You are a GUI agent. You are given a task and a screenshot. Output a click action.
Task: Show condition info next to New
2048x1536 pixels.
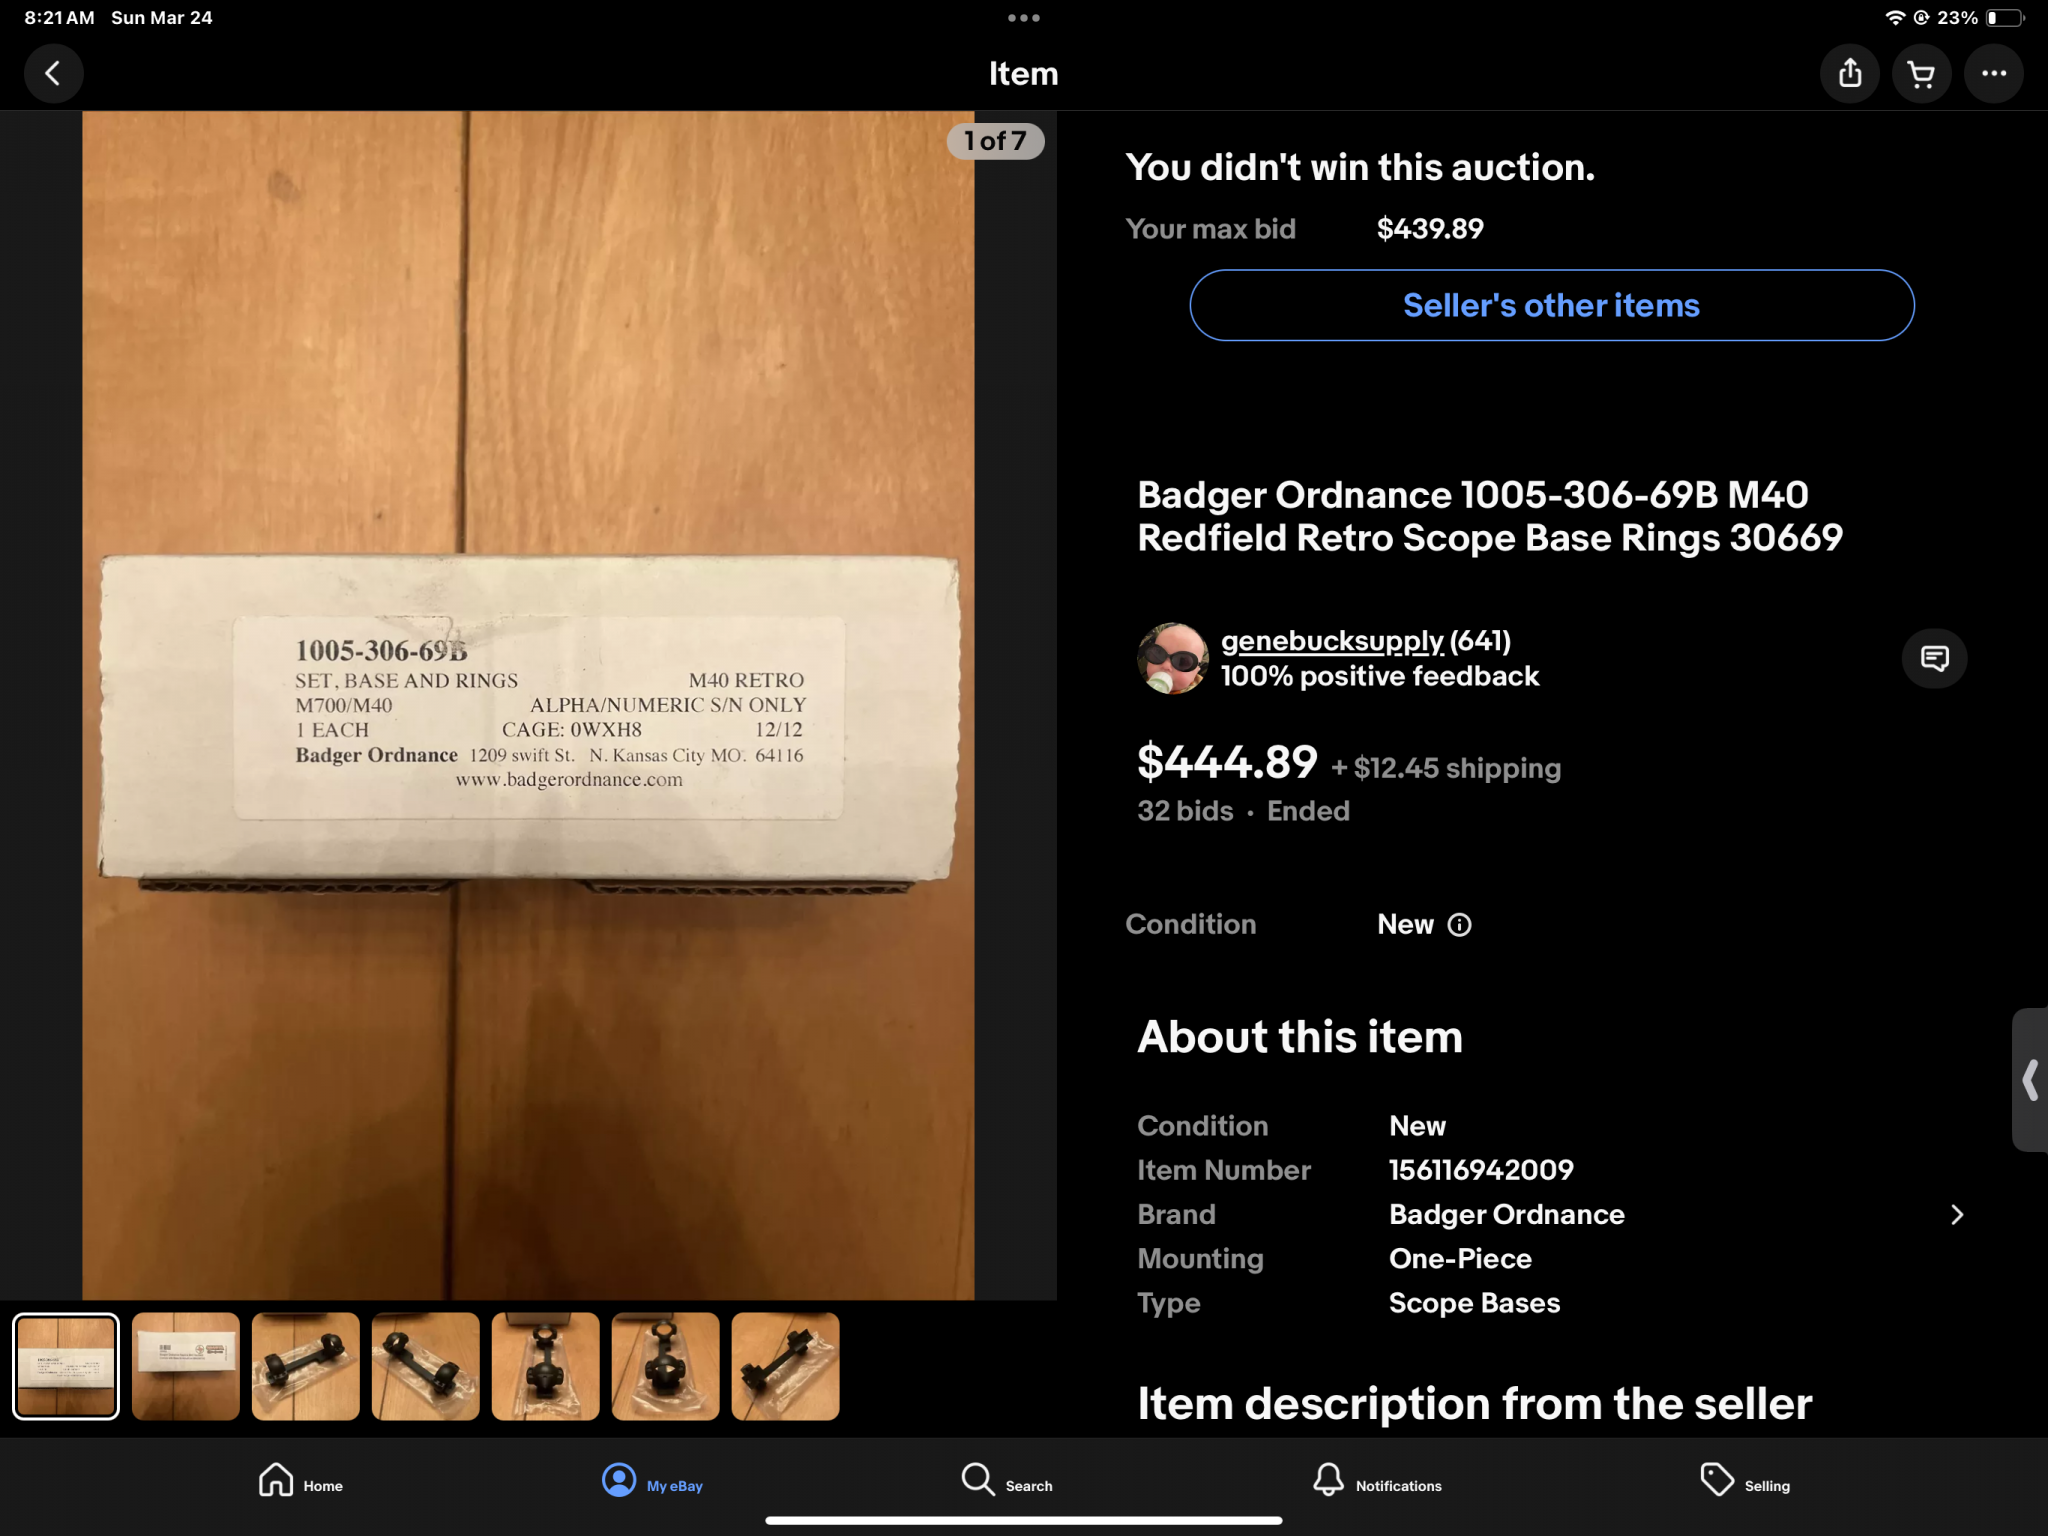1460,925
